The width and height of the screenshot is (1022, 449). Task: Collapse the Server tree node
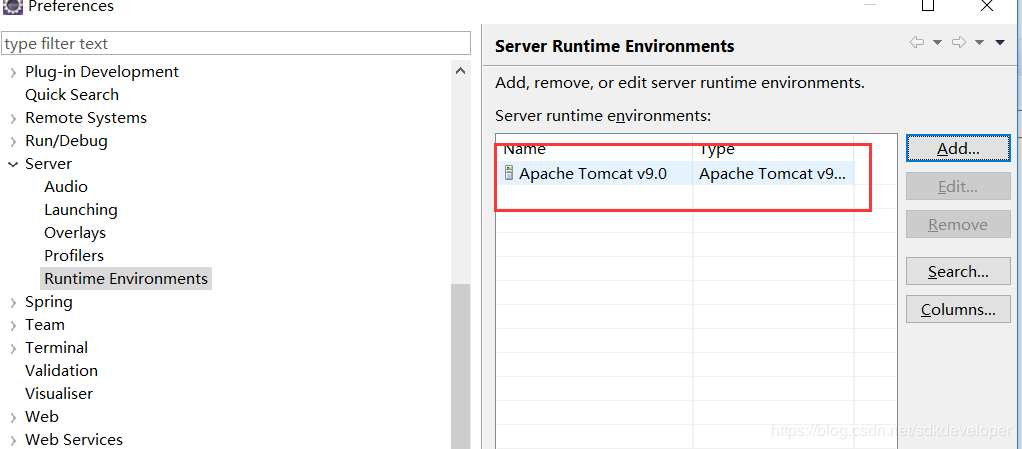12,164
